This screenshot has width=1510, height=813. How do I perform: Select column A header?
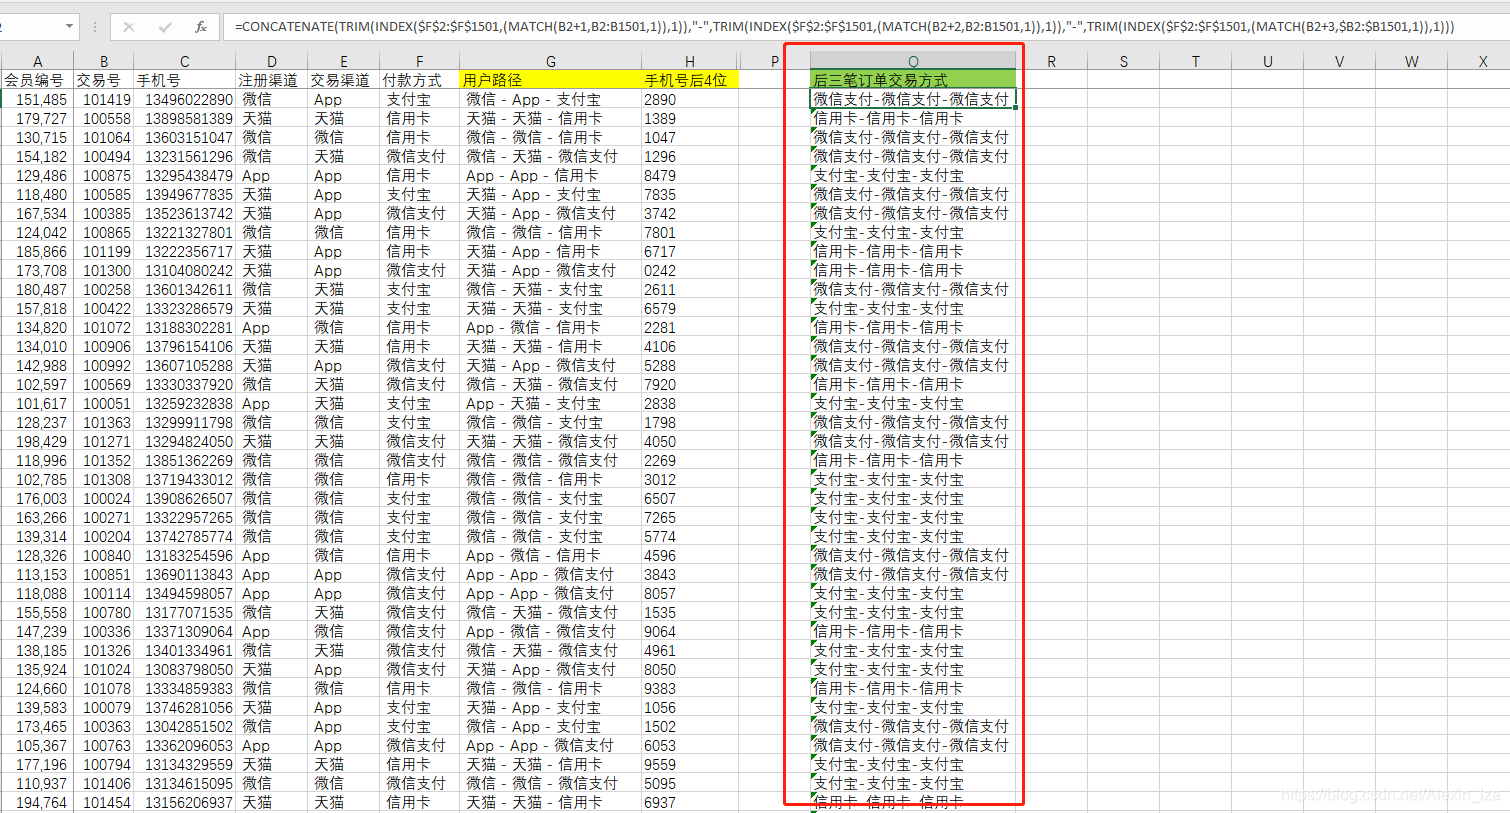tap(38, 61)
